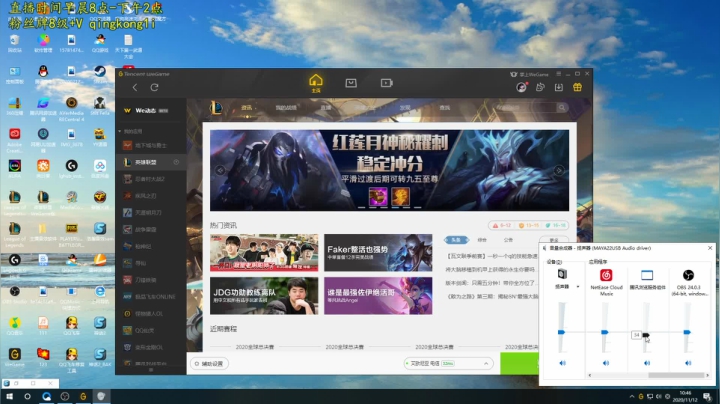This screenshot has width=720, height=404.
Task: Click the speaker device icon in mixer
Action: click(562, 275)
